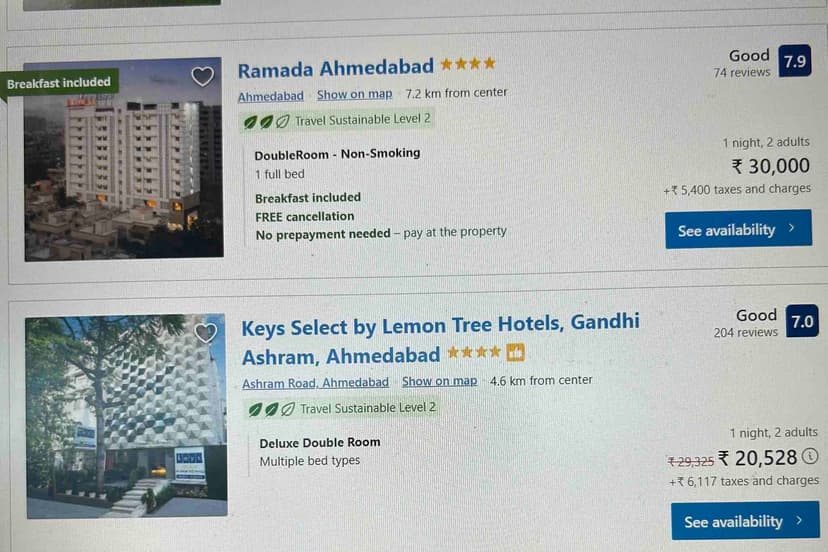This screenshot has height=552, width=828.
Task: Click the Keys Select preferred partner thumbs-up icon
Action: point(516,352)
